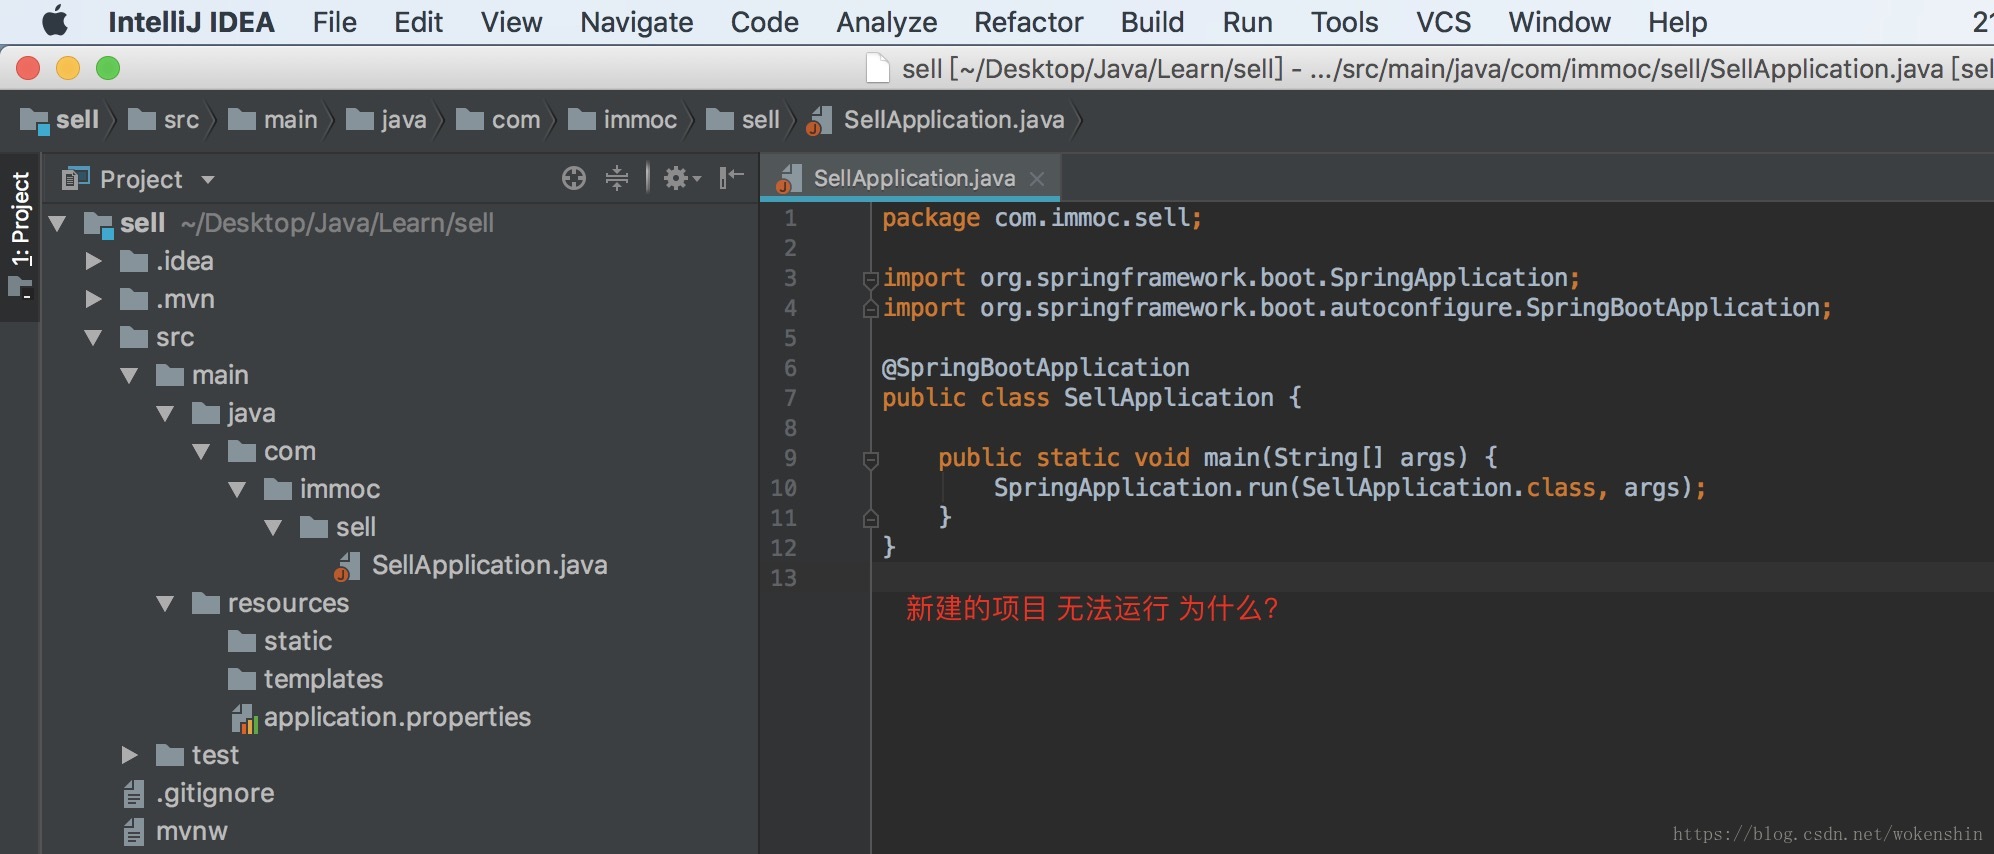The image size is (1994, 854).
Task: Open the Analyze menu
Action: tap(886, 22)
